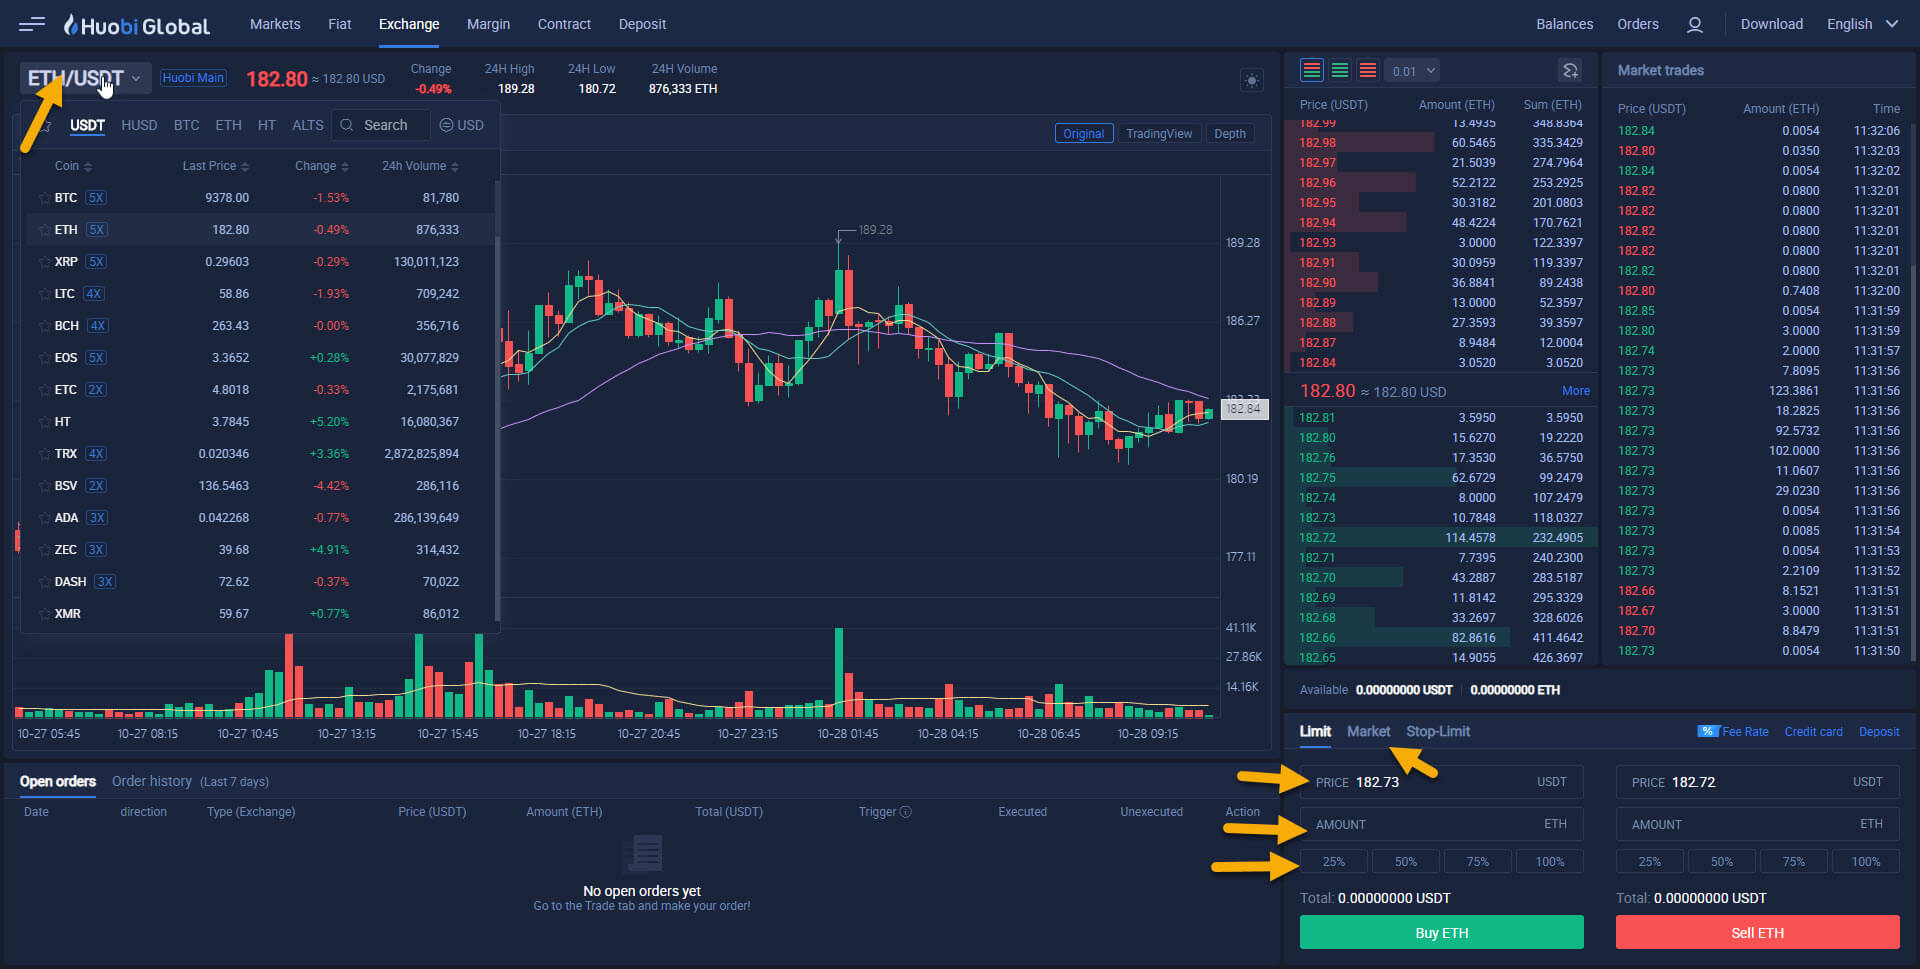
Task: Switch to ALTS market tab
Action: point(308,125)
